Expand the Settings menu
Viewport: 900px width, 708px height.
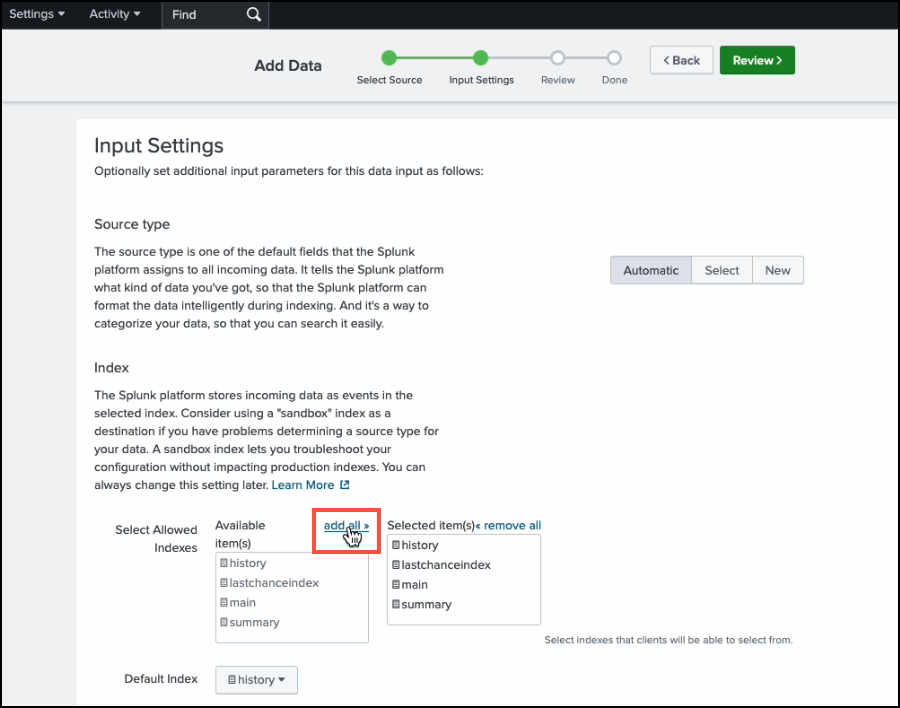point(37,14)
